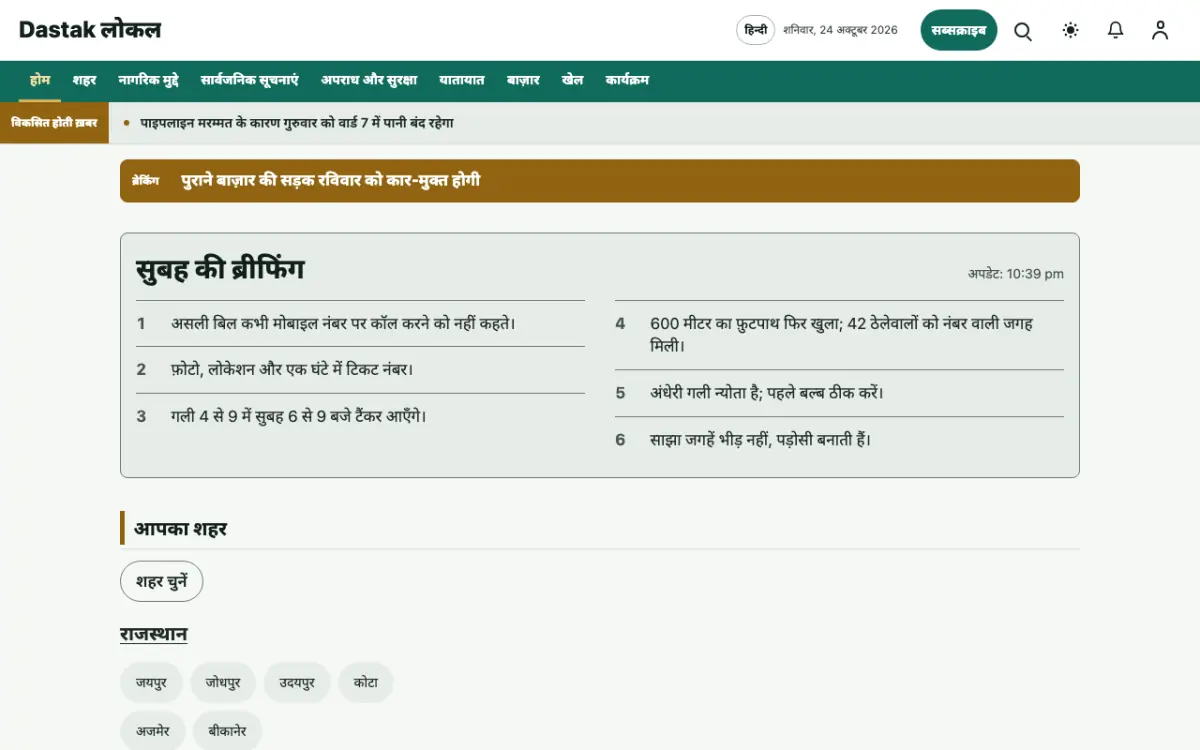Screen dimensions: 1200x750
Task: Open the शहर nav item
Action: point(84,80)
